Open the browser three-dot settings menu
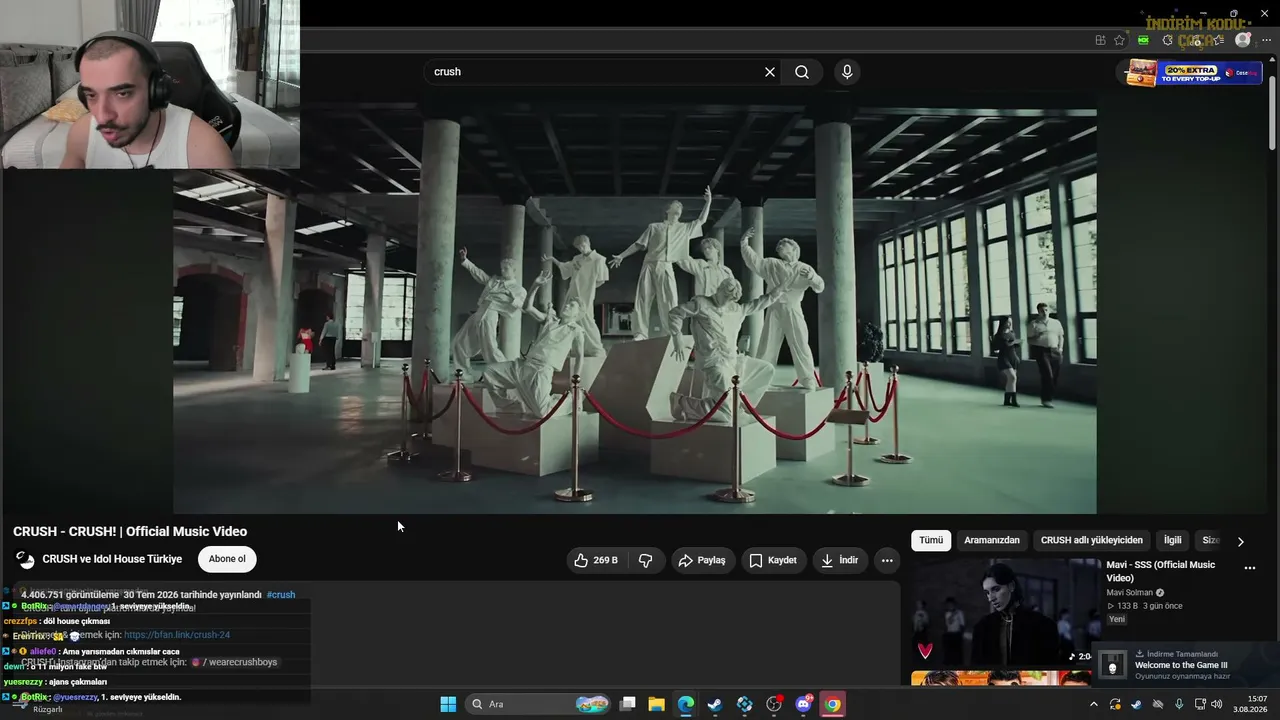This screenshot has width=1280, height=720. point(1266,40)
